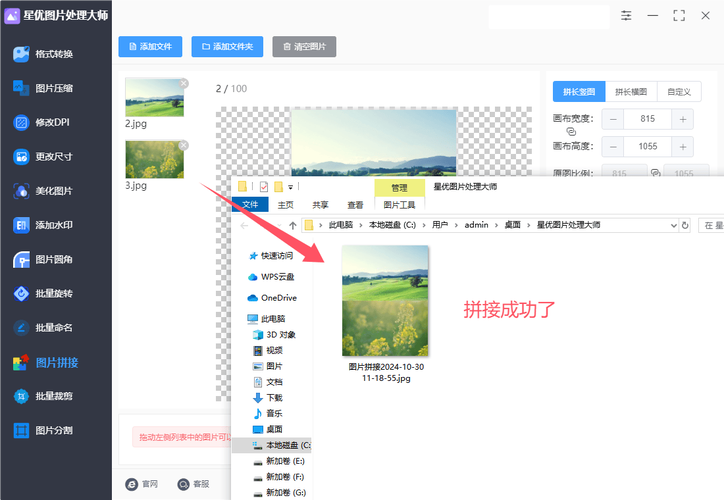Select OneDrive in the navigation pane

point(272,298)
